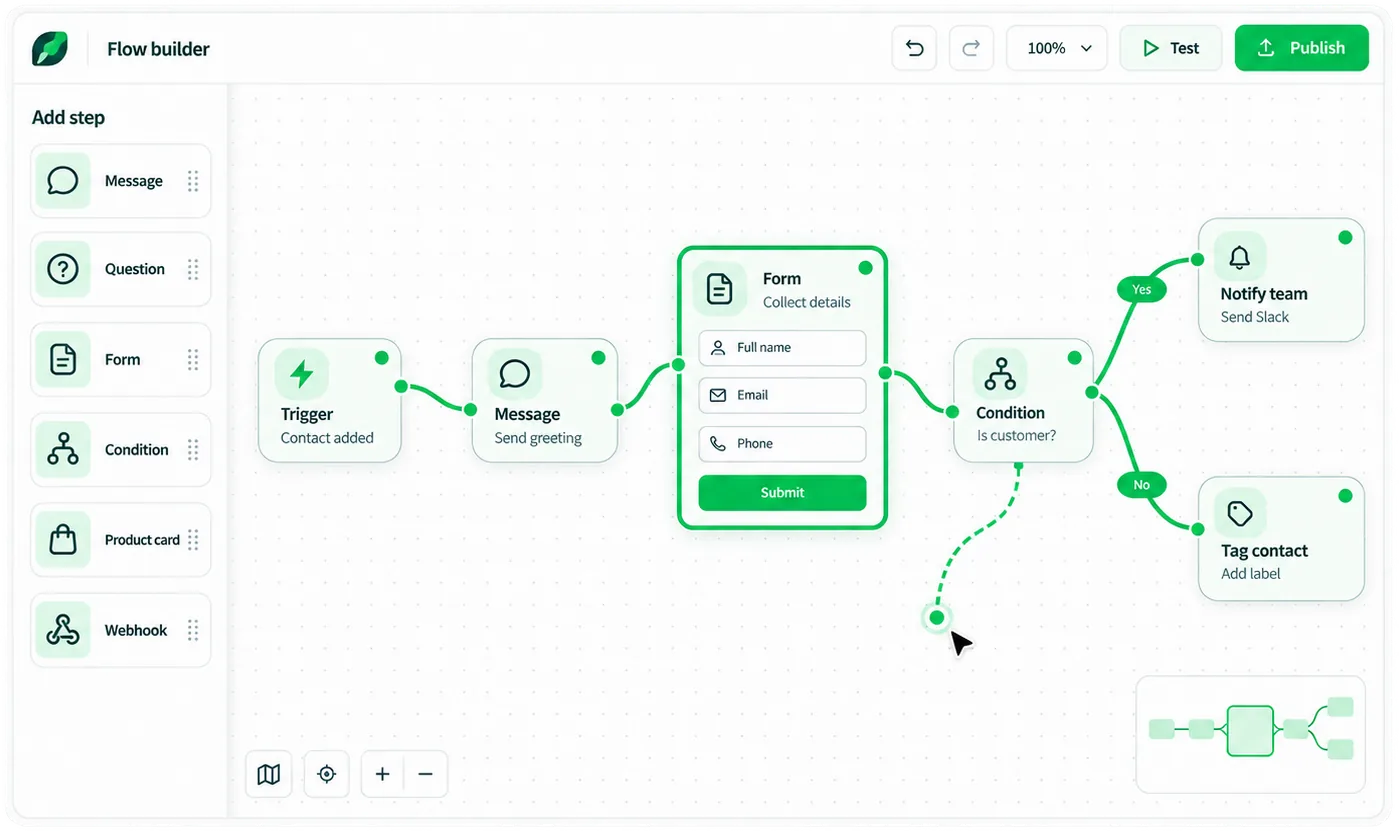Select the Product card step
This screenshot has height=831, width=1399.
tap(121, 540)
